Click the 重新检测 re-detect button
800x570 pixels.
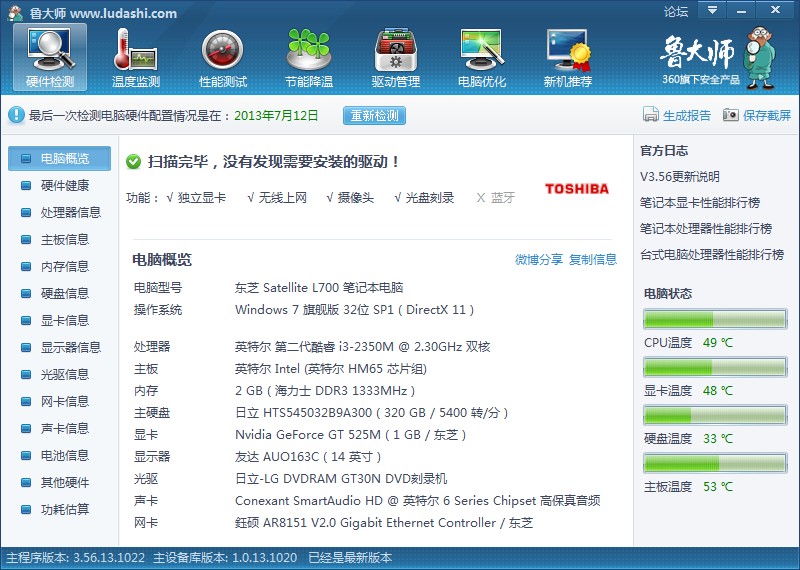374,115
